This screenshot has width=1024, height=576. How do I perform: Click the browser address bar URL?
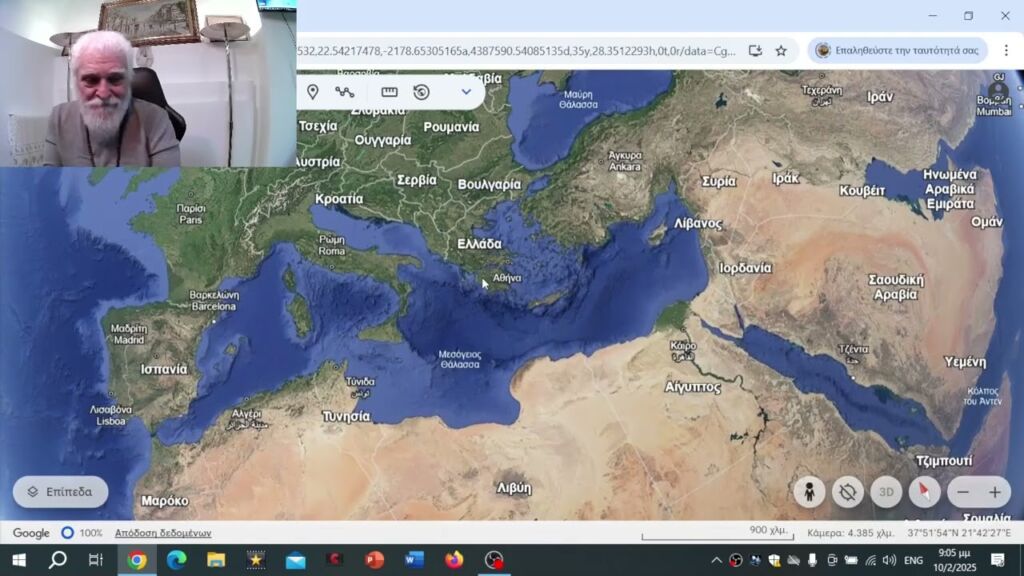[516, 51]
